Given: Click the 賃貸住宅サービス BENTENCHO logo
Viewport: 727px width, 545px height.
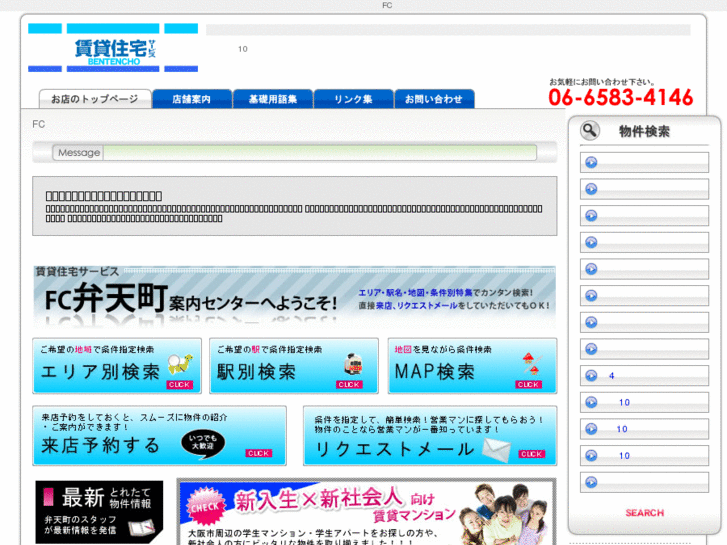Looking at the screenshot, I should coord(113,48).
